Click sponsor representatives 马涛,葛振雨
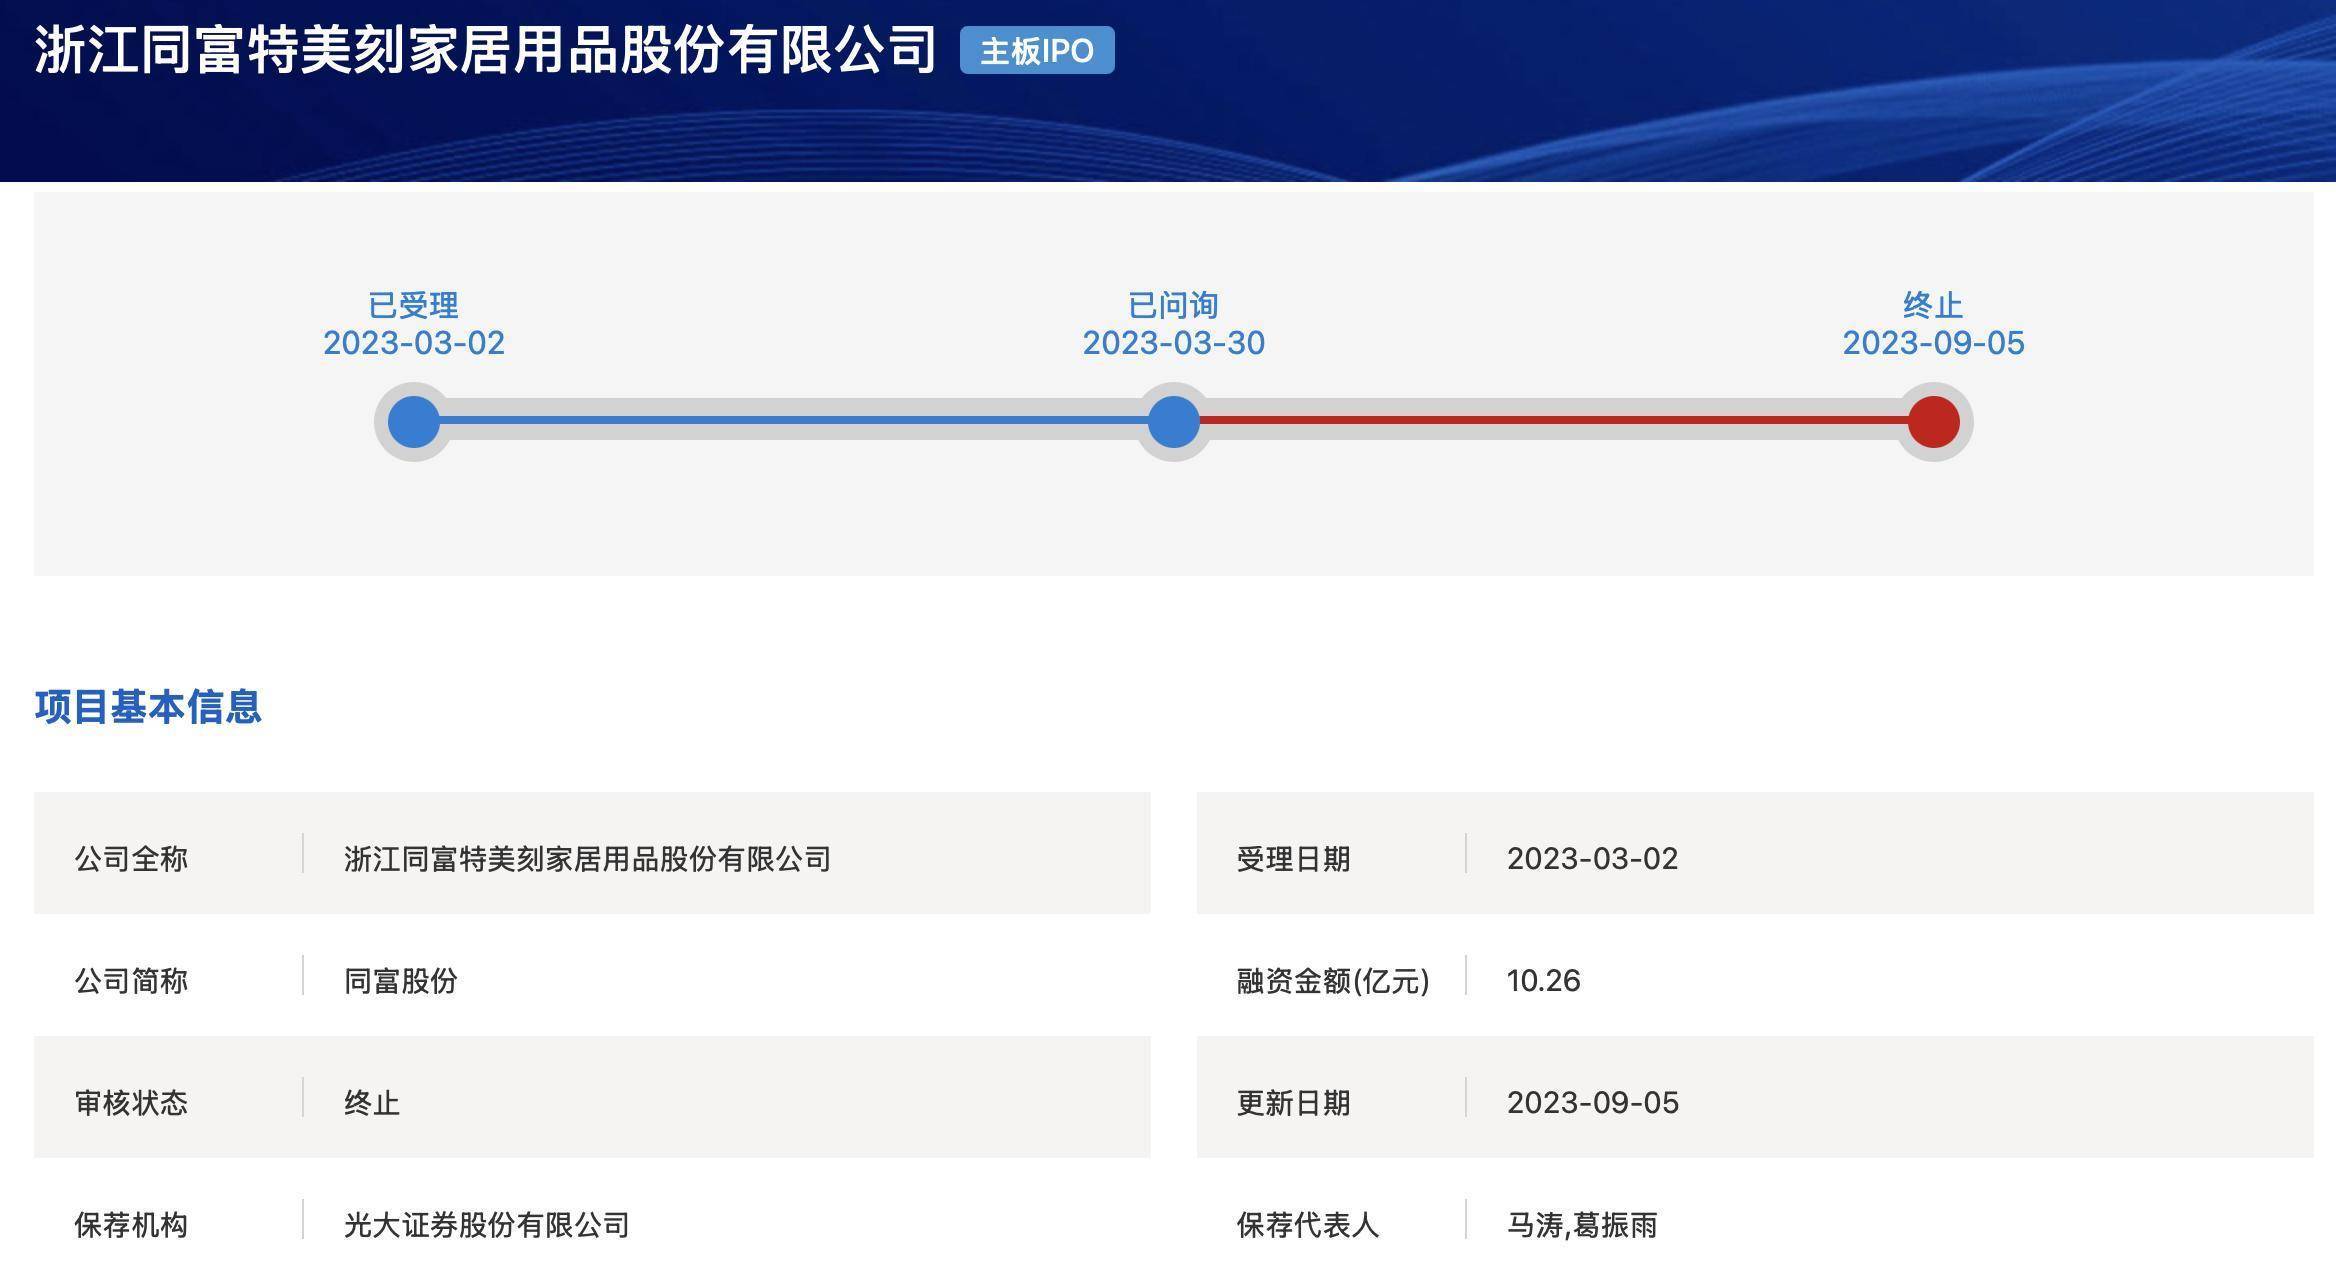The height and width of the screenshot is (1280, 2336). click(x=1581, y=1225)
